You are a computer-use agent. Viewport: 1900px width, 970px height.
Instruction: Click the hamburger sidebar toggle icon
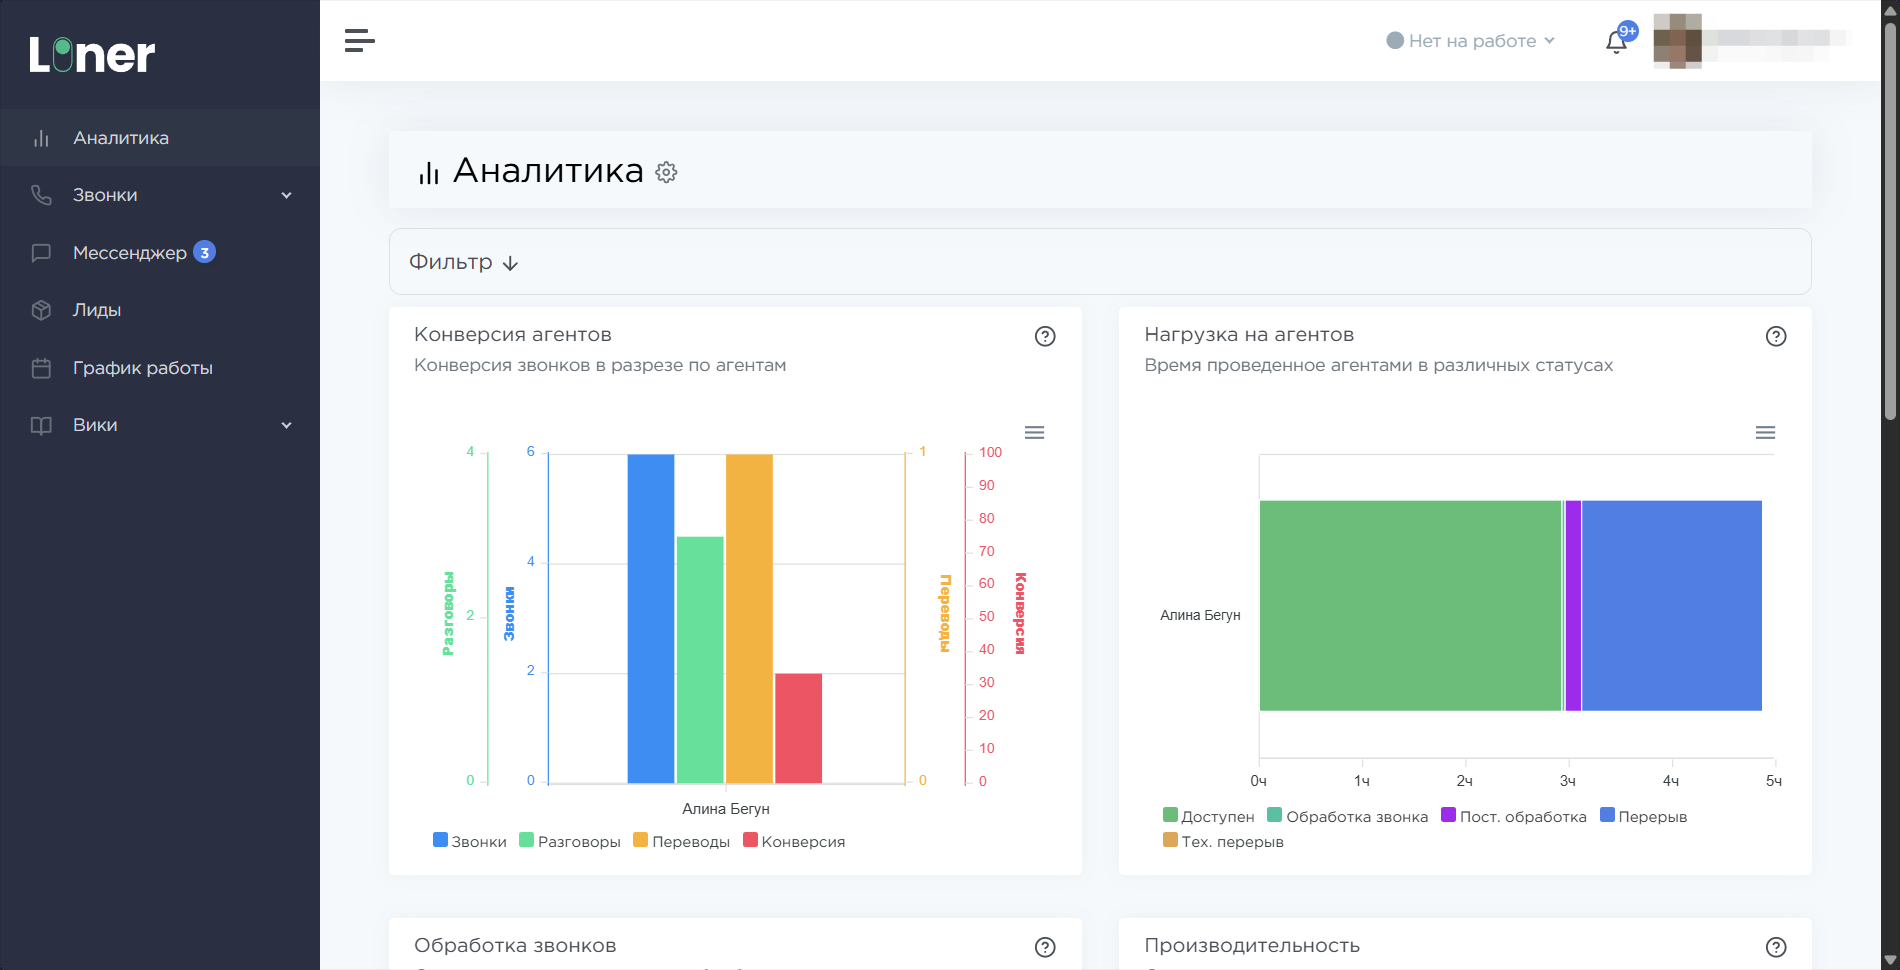tap(359, 41)
